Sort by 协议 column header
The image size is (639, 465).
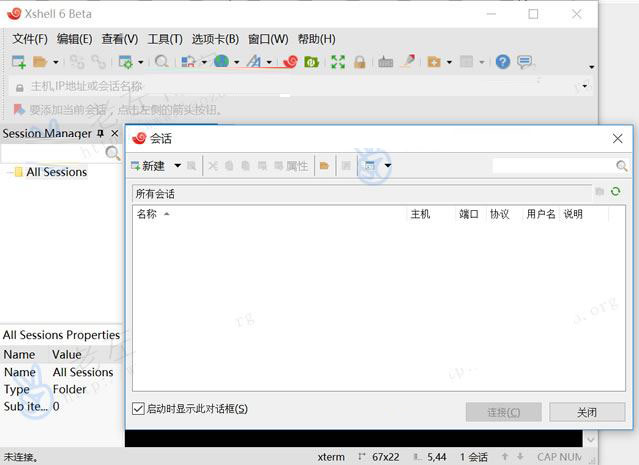pos(502,214)
